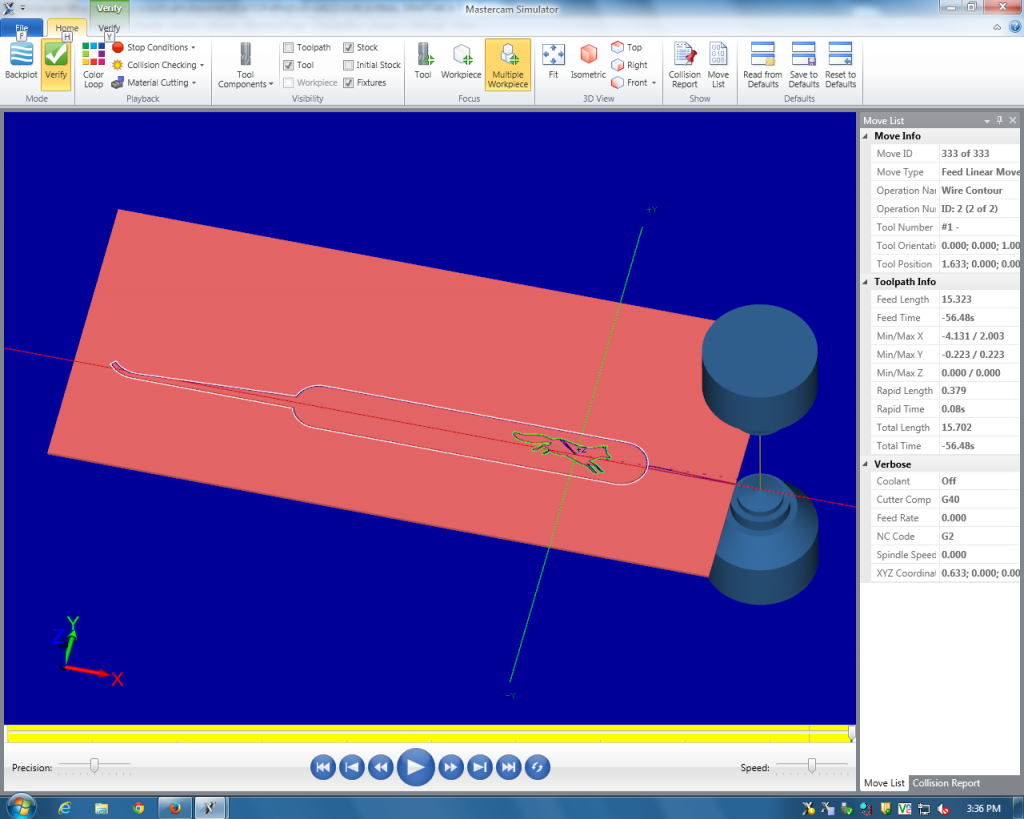Step forward one move
1024x819 pixels.
coord(479,767)
